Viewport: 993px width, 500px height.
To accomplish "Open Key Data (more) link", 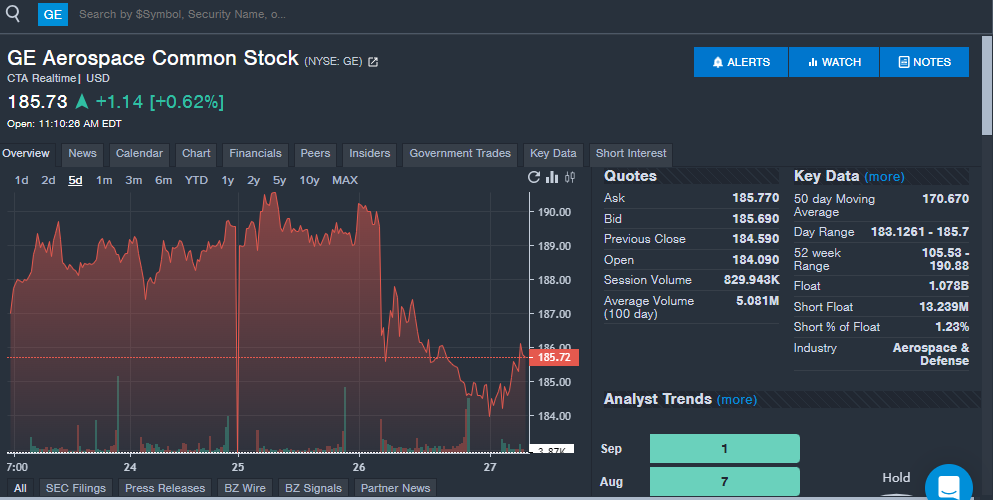I will point(884,177).
